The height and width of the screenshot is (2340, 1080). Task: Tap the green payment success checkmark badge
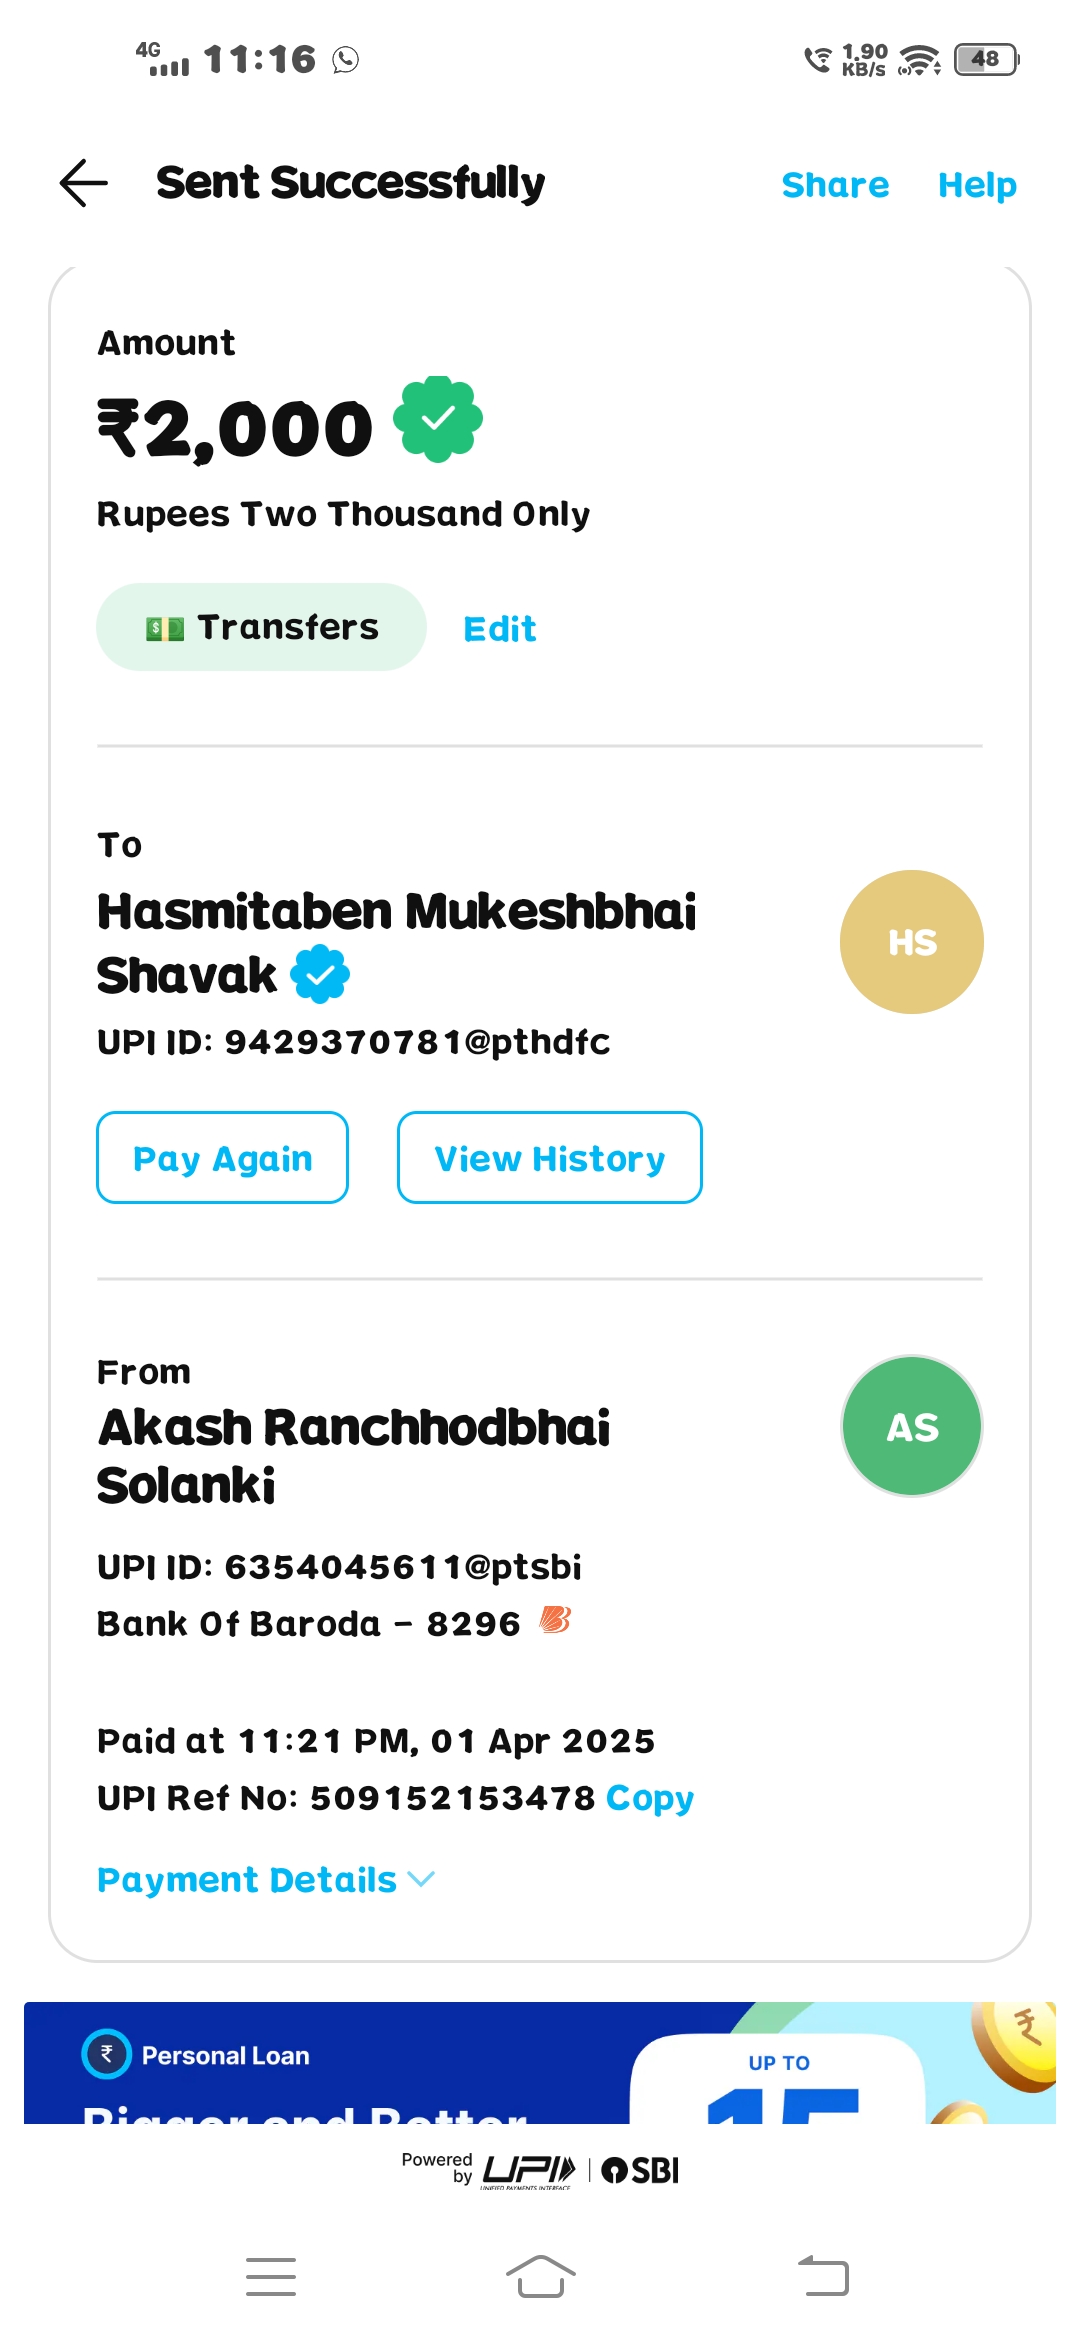[x=437, y=419]
